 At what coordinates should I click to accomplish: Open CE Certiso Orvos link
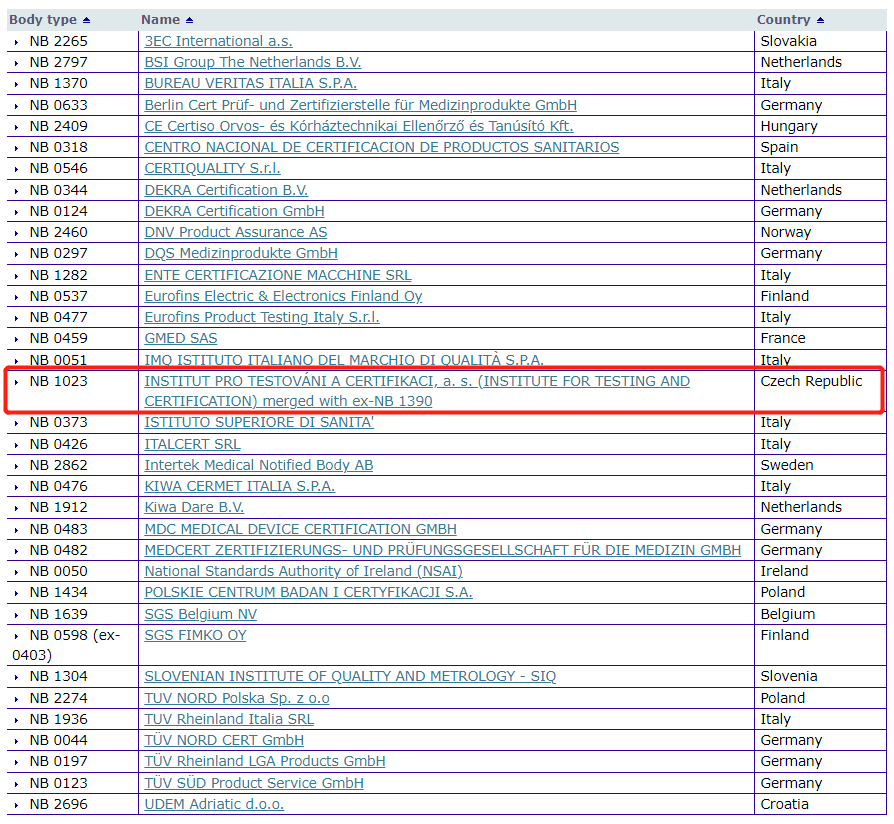(359, 126)
